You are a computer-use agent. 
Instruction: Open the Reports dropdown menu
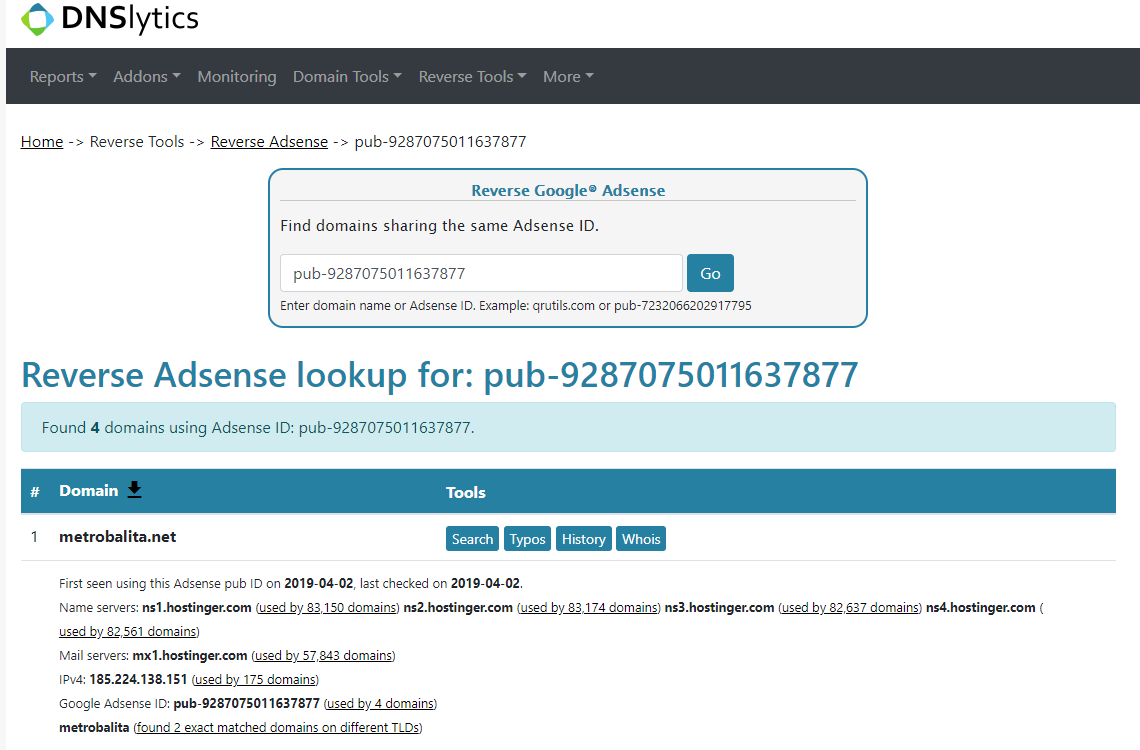coord(63,76)
